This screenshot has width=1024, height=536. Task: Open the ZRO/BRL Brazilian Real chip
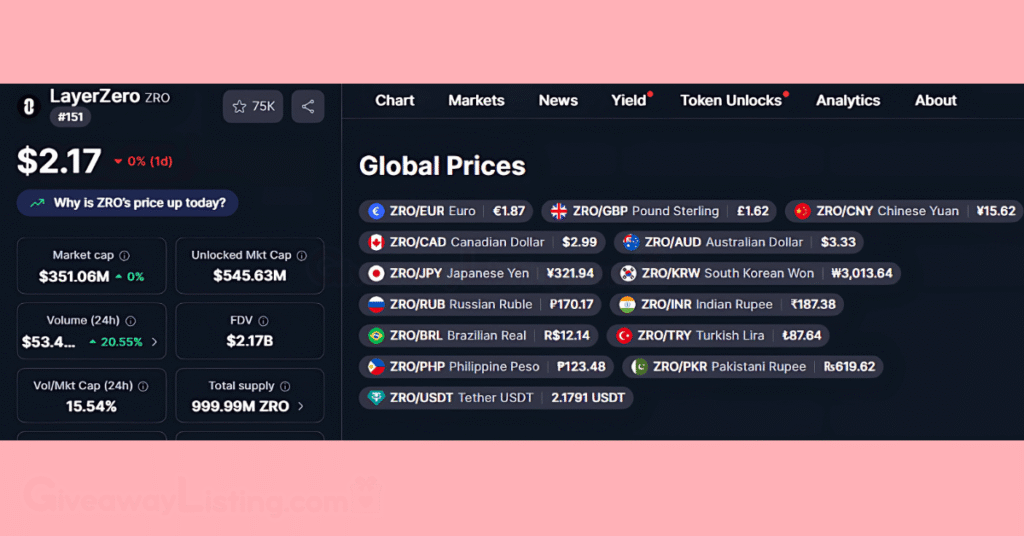(x=479, y=336)
